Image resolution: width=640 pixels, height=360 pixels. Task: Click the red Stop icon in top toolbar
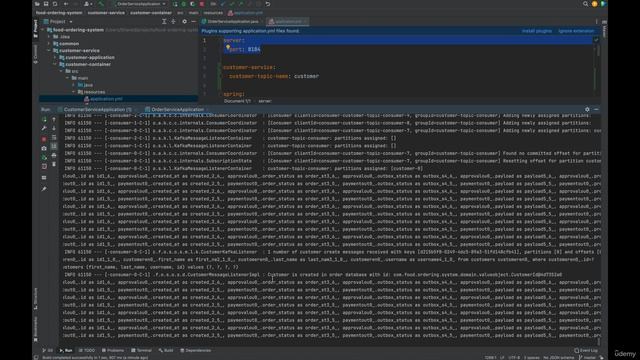[202, 4]
